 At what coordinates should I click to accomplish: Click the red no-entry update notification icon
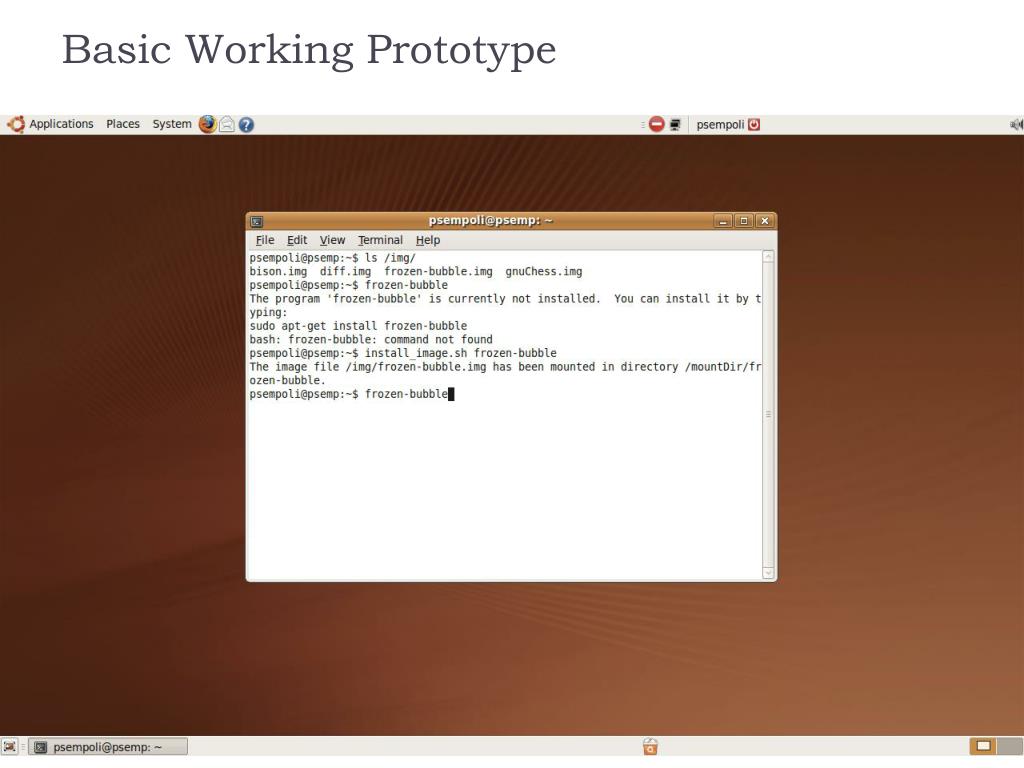coord(656,124)
